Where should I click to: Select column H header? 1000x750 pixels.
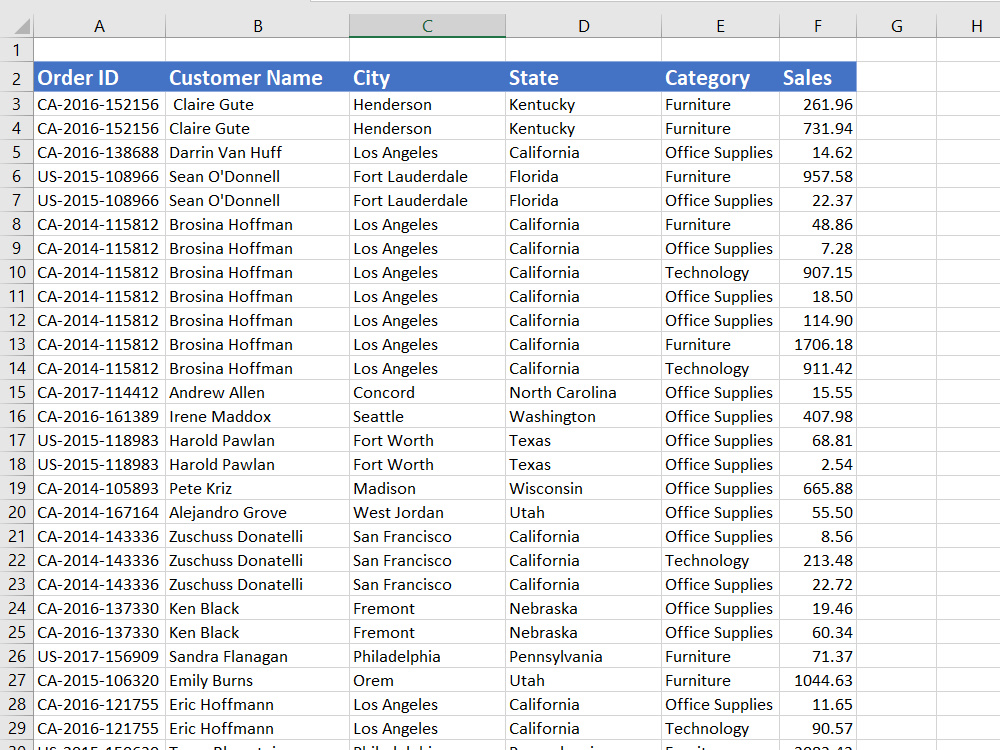point(969,26)
